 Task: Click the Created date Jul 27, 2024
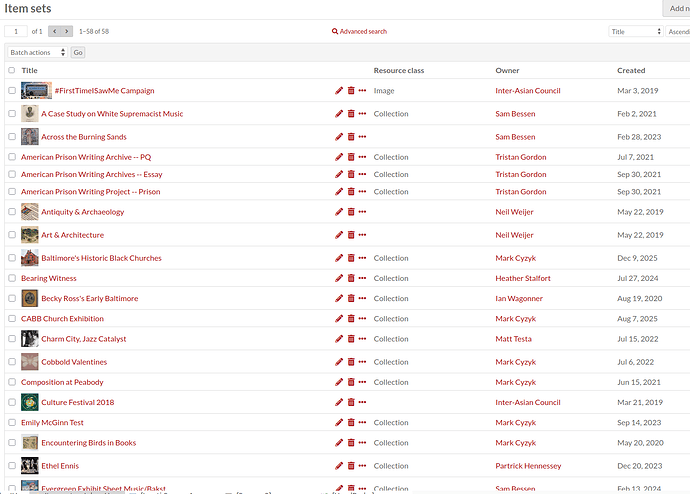(638, 278)
